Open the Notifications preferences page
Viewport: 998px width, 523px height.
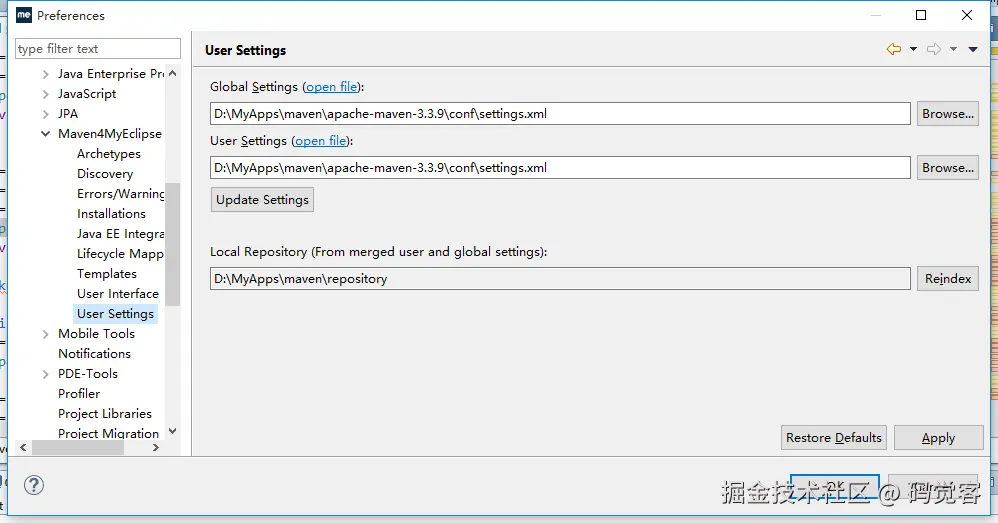94,354
